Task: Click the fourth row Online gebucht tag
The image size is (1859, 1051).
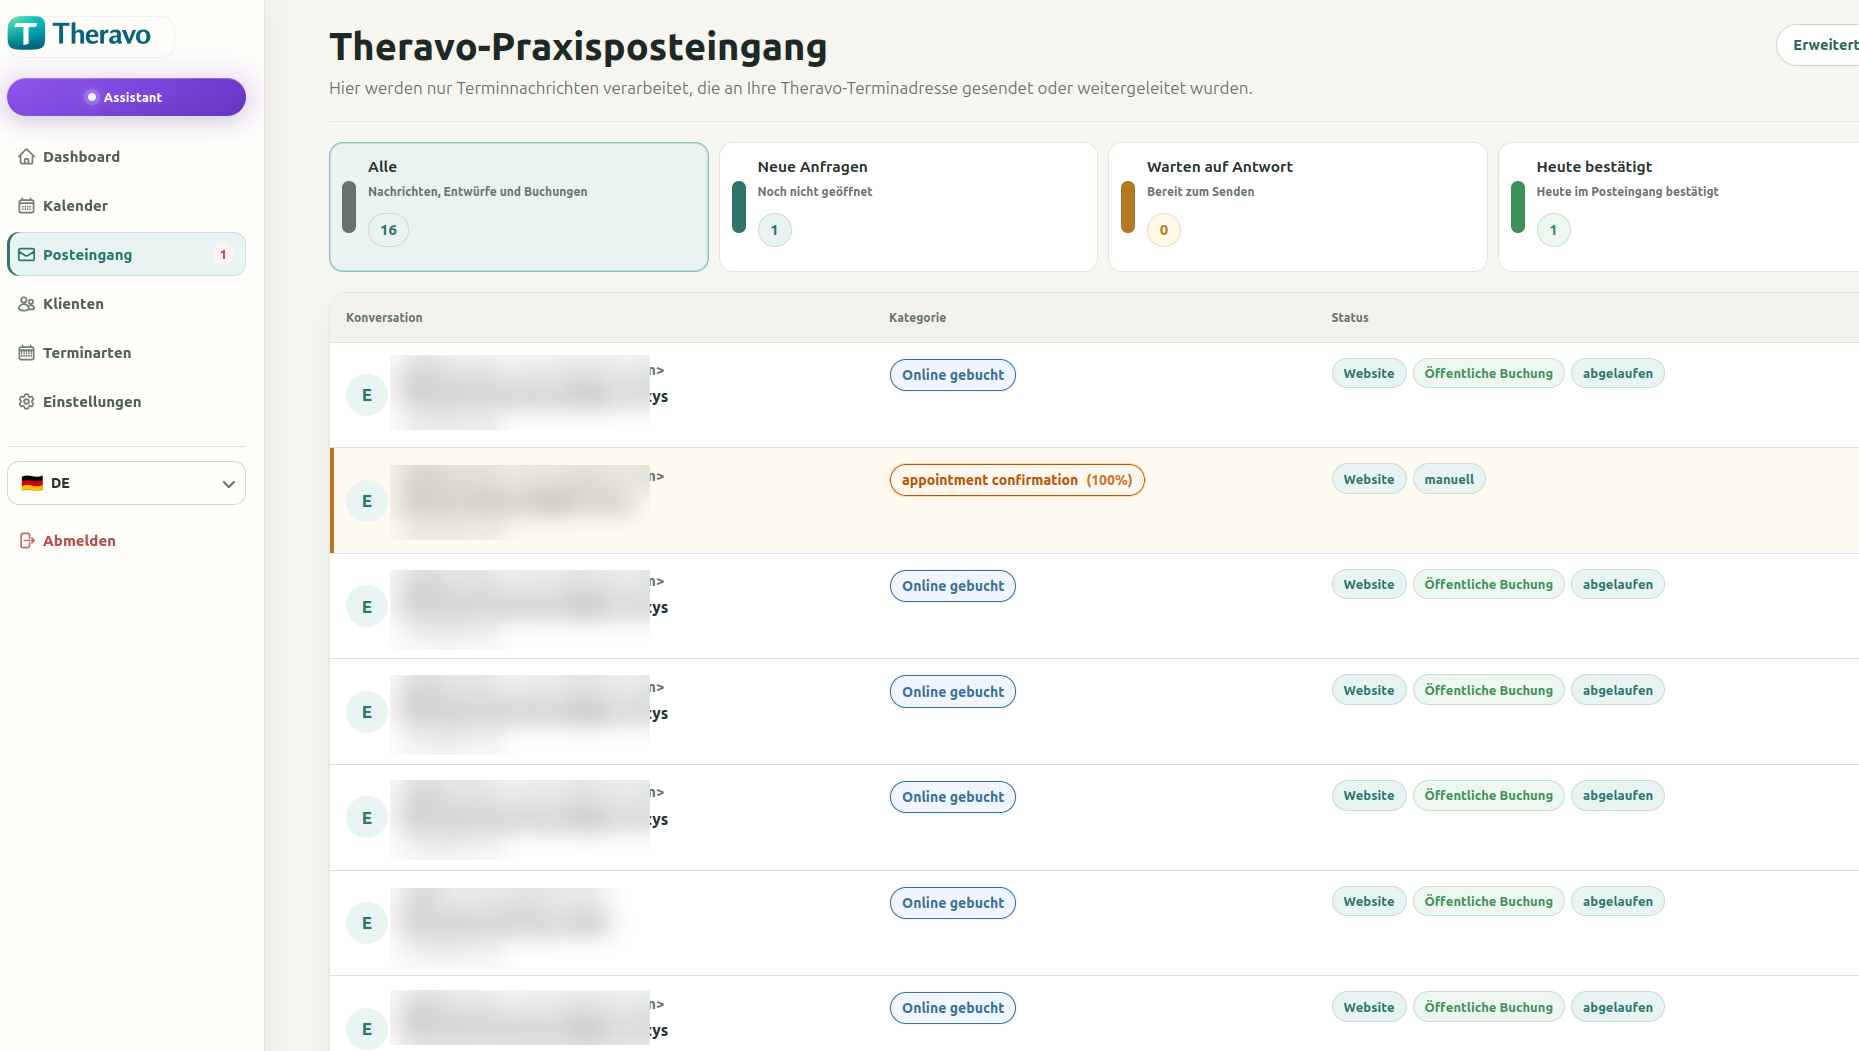Action: click(x=953, y=692)
